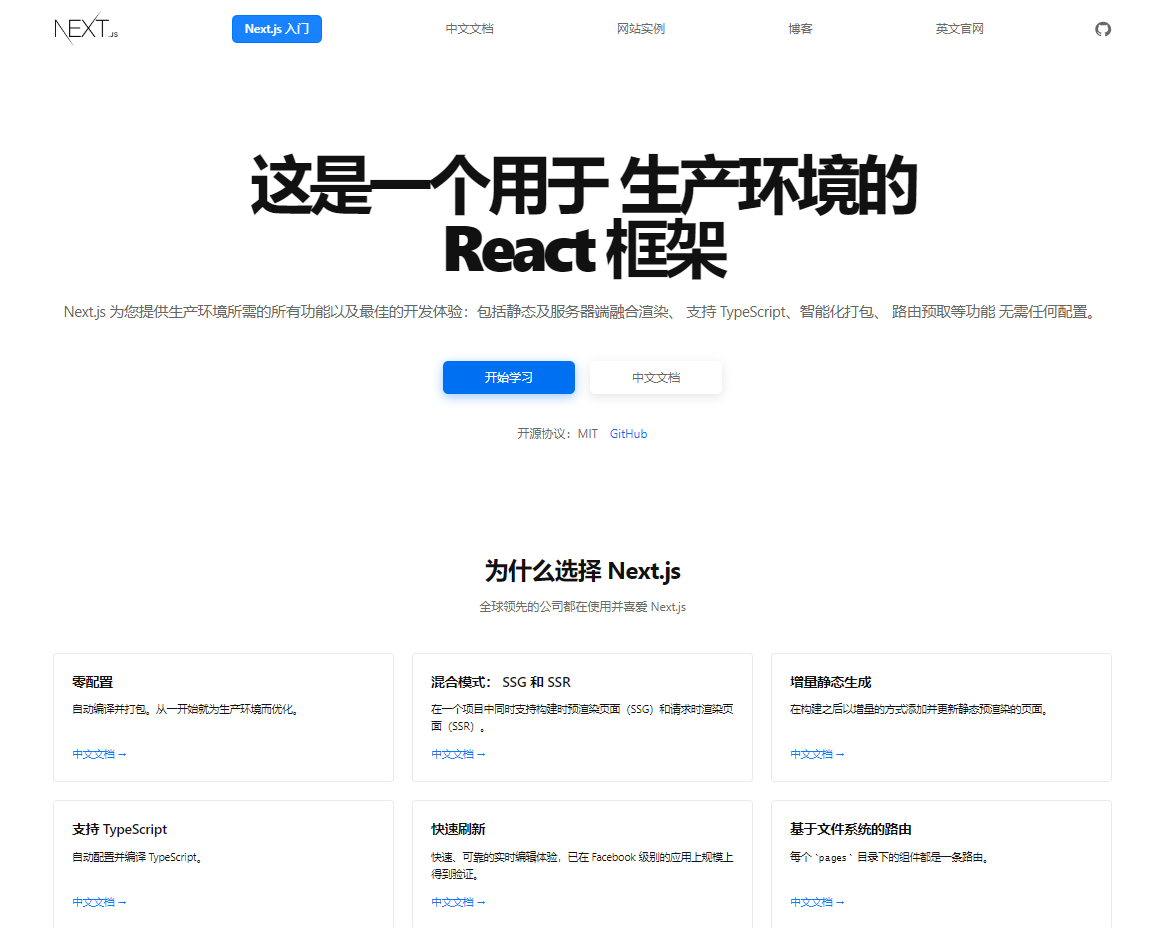This screenshot has height=928, width=1172.
Task: Open 网站实例 in the navigation bar
Action: click(641, 29)
